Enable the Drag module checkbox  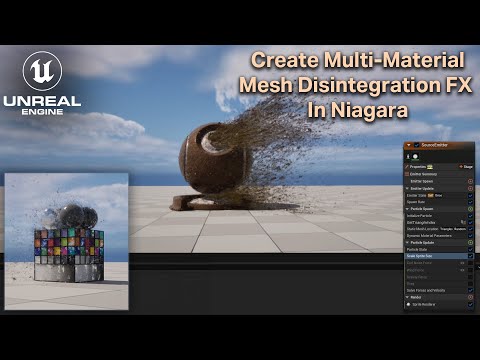[x=470, y=284]
